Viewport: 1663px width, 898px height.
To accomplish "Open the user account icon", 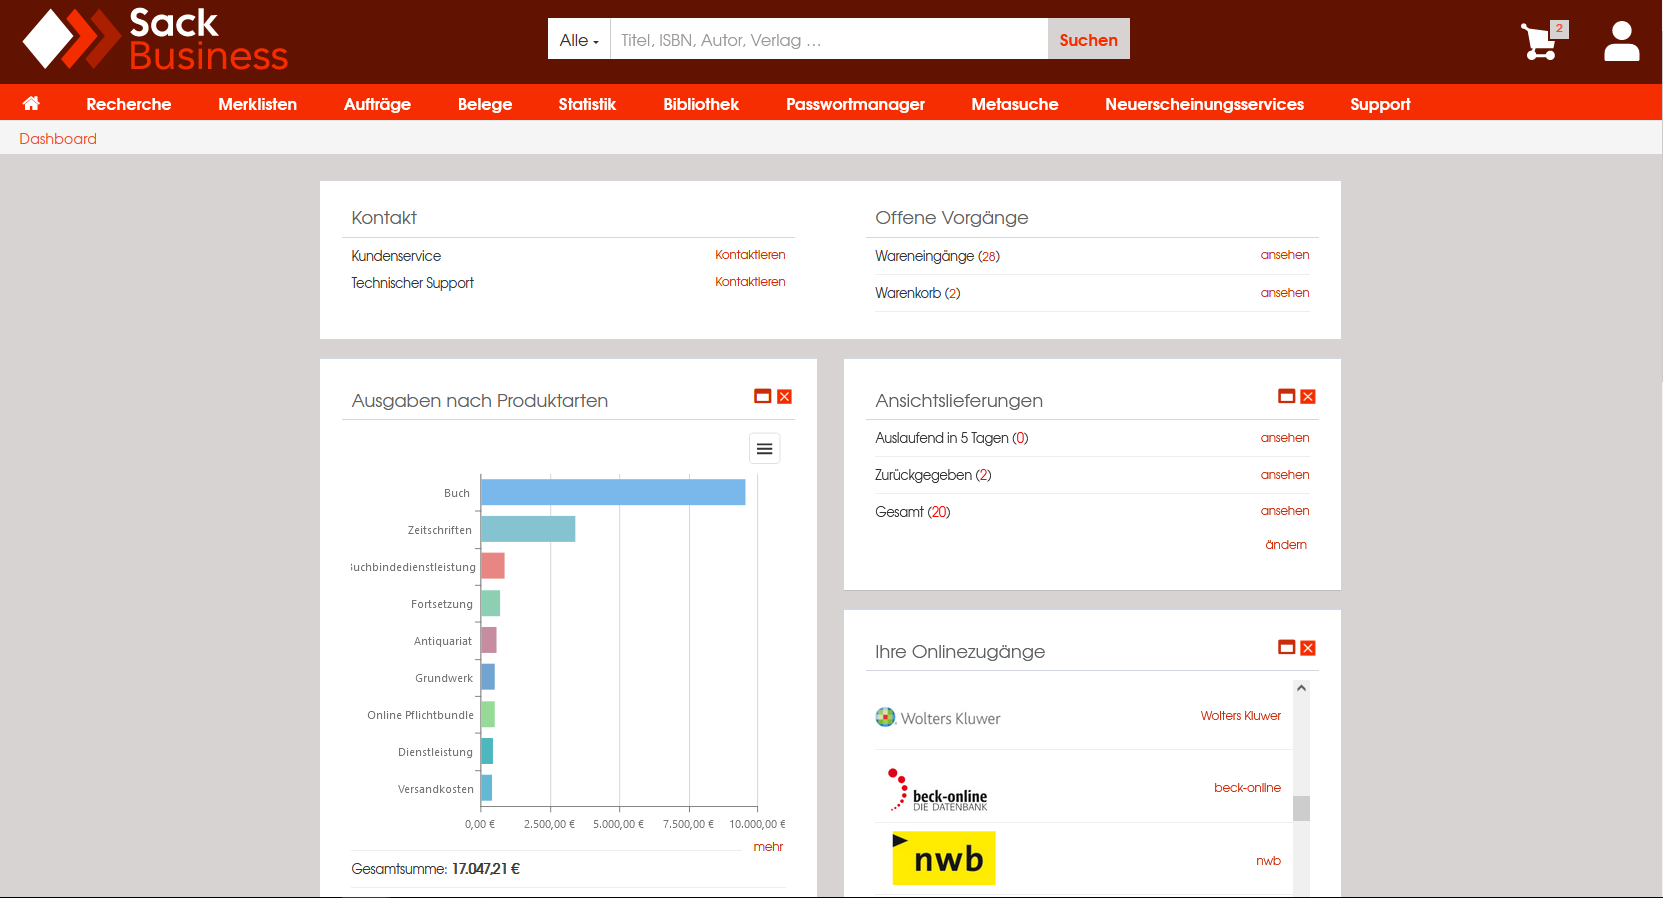I will [1621, 41].
